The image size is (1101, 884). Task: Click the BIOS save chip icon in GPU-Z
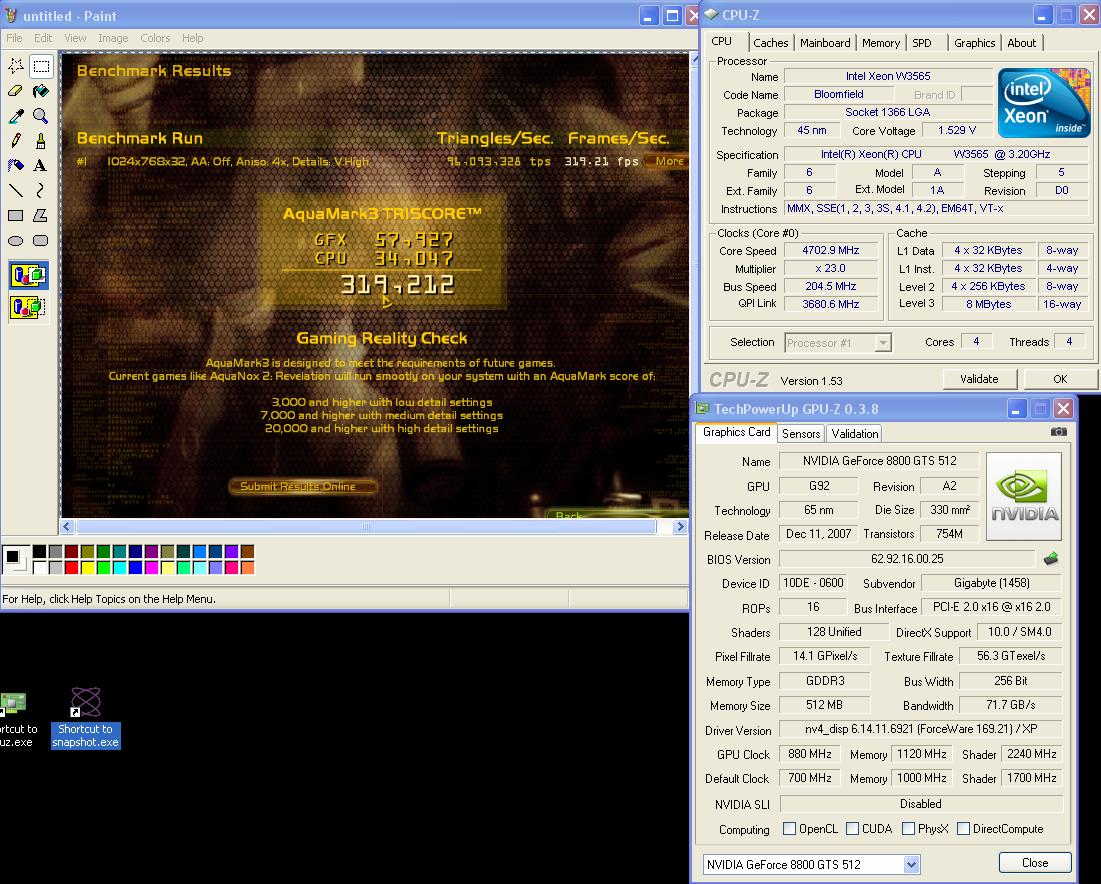[x=1051, y=559]
